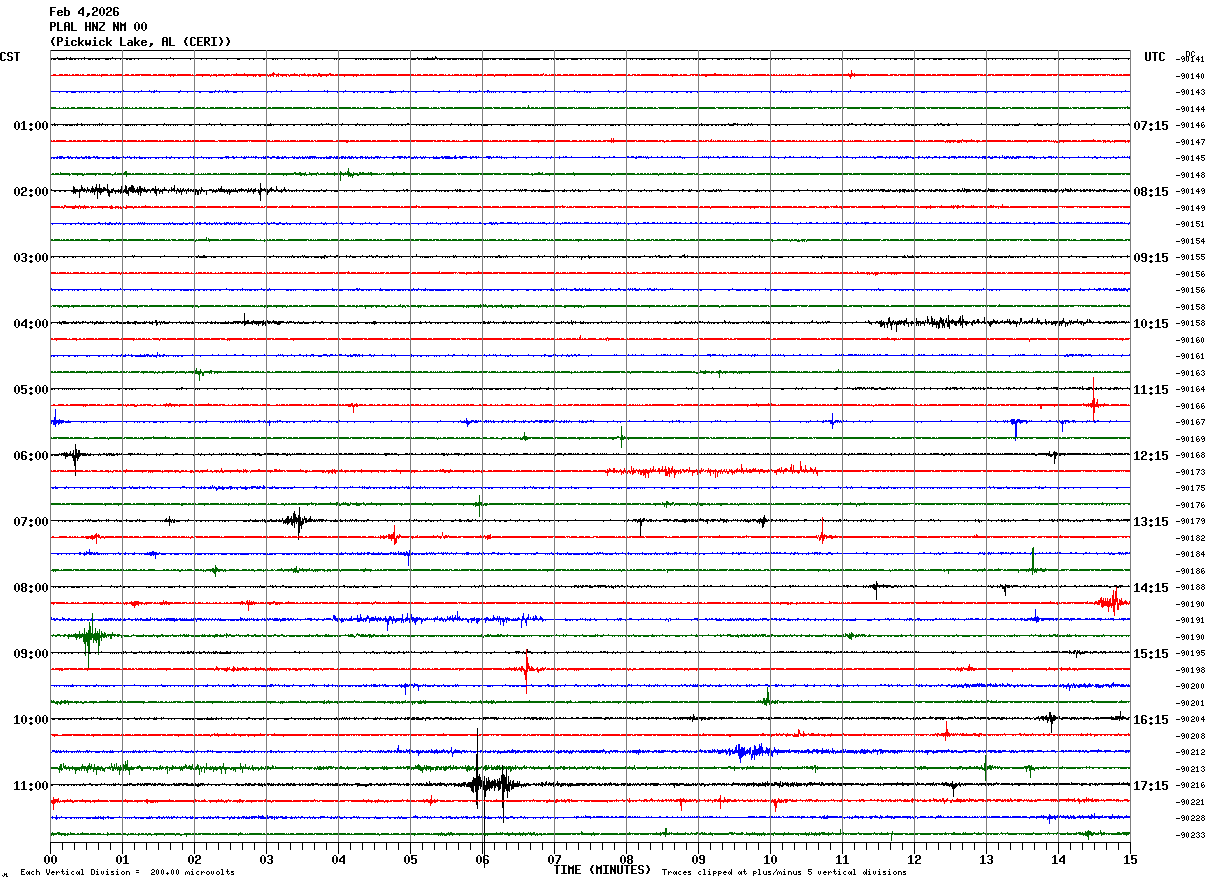This screenshot has height=886, width=1210.
Task: Select the 02:00 CST time label
Action: (30, 192)
